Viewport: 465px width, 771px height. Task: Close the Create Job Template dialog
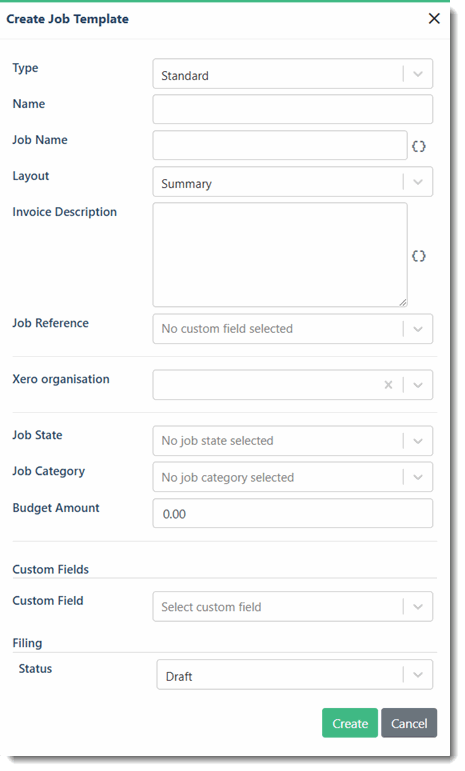(434, 19)
